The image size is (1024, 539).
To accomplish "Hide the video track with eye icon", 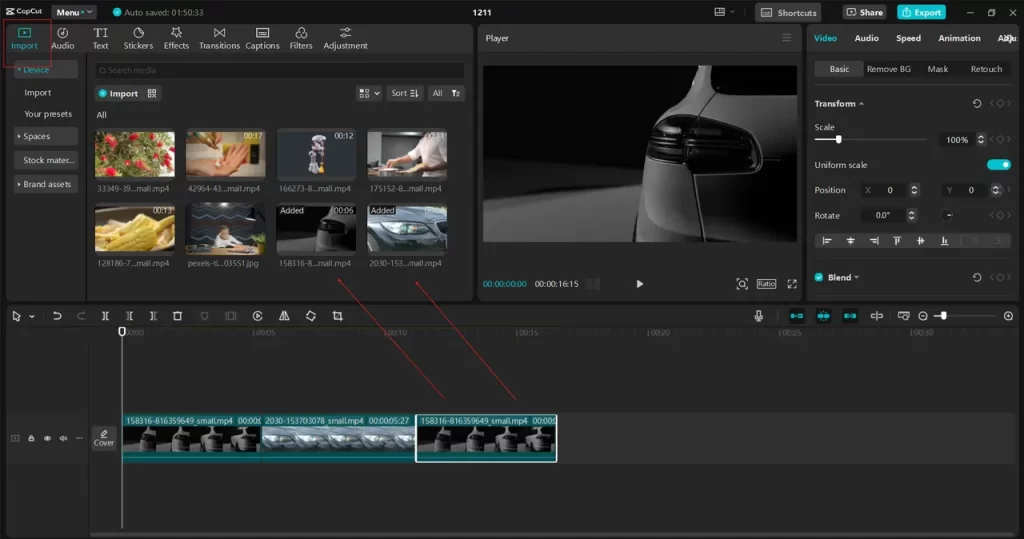I will [47, 438].
